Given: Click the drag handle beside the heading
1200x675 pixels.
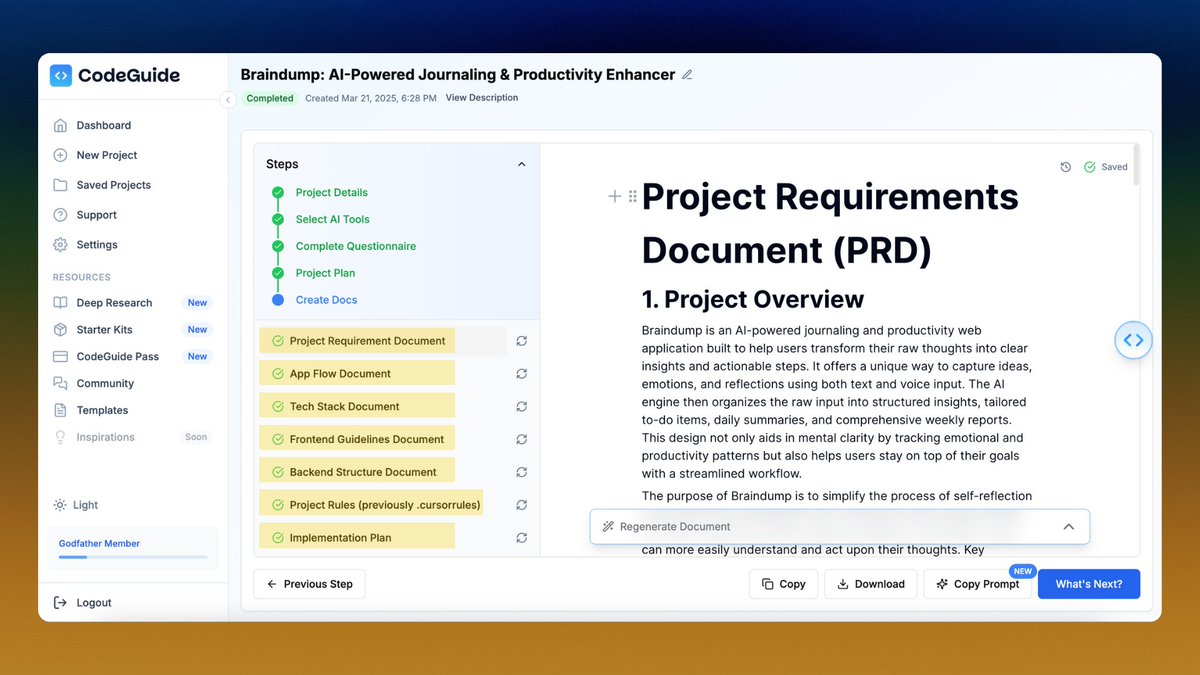Looking at the screenshot, I should coord(633,196).
